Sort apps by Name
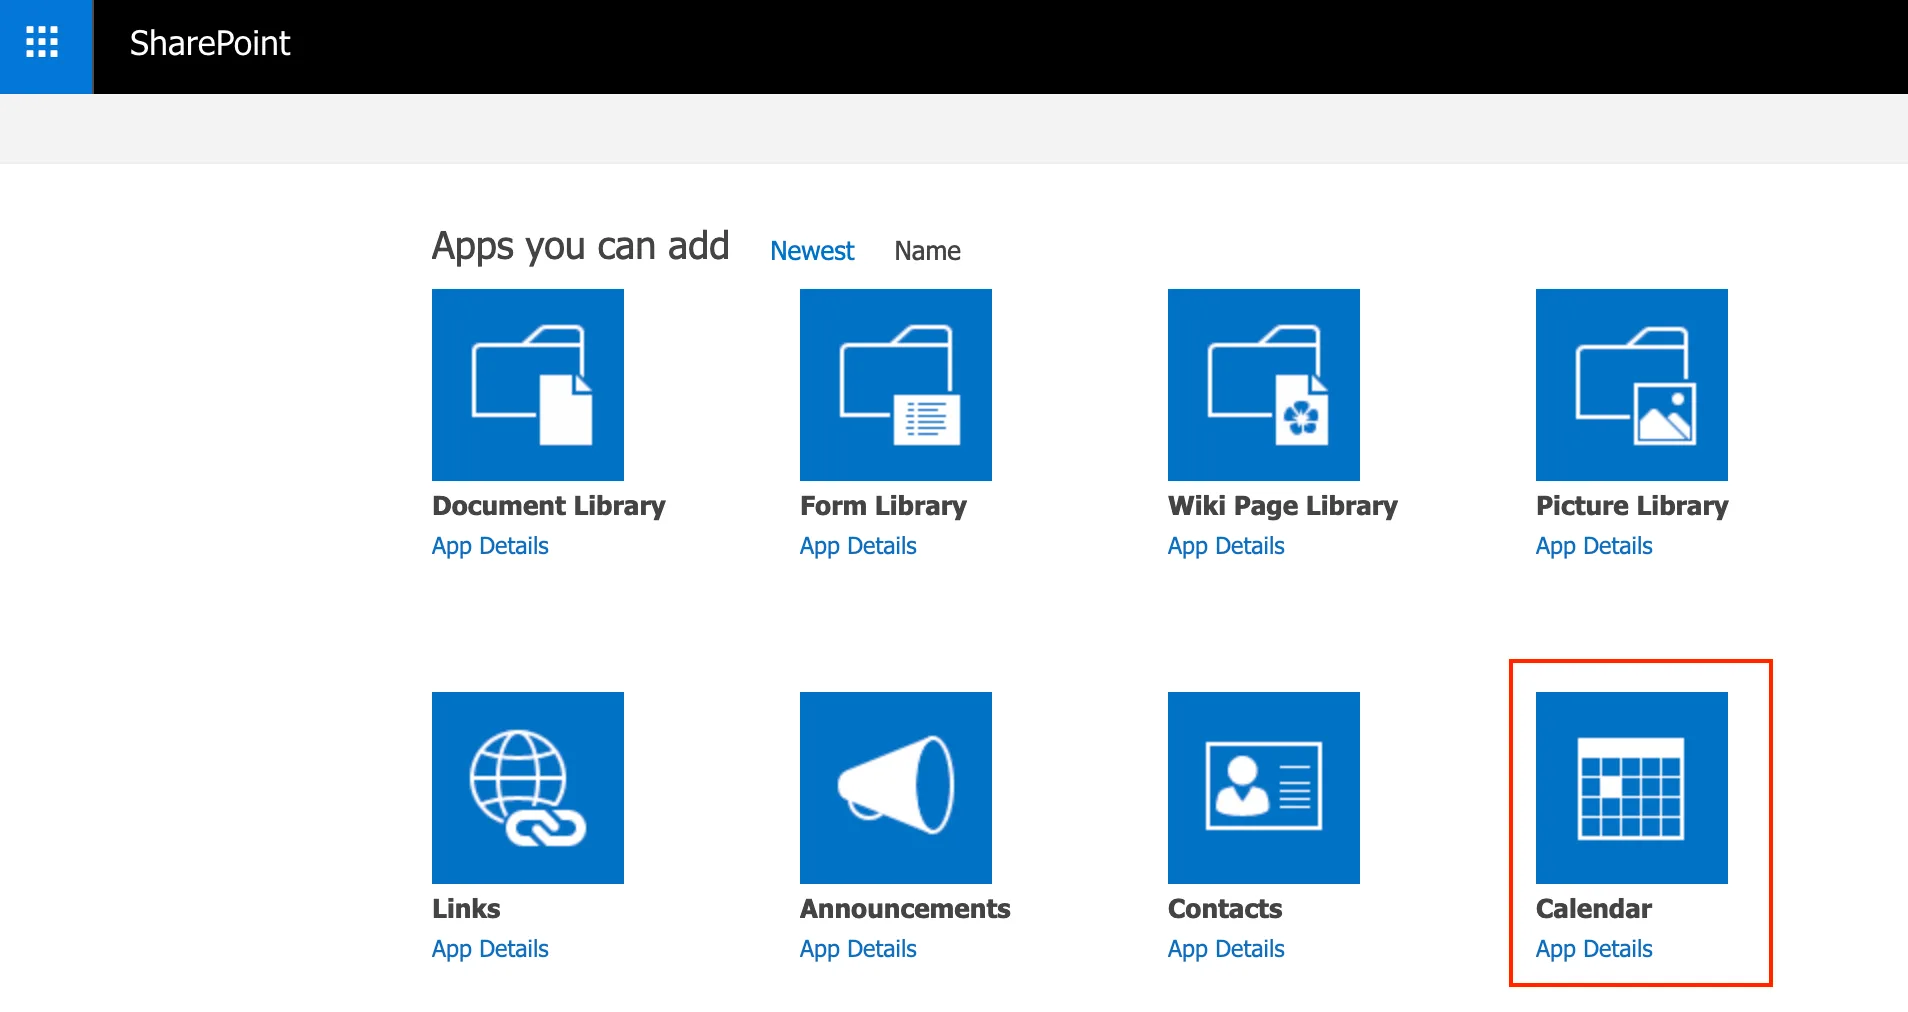1908x1012 pixels. [x=927, y=251]
